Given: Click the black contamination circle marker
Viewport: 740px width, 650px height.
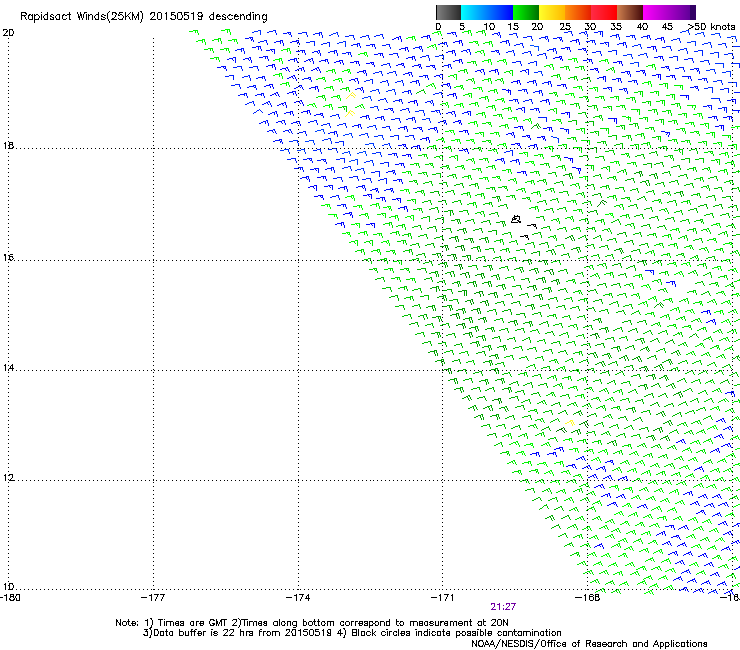Looking at the screenshot, I should point(516,219).
